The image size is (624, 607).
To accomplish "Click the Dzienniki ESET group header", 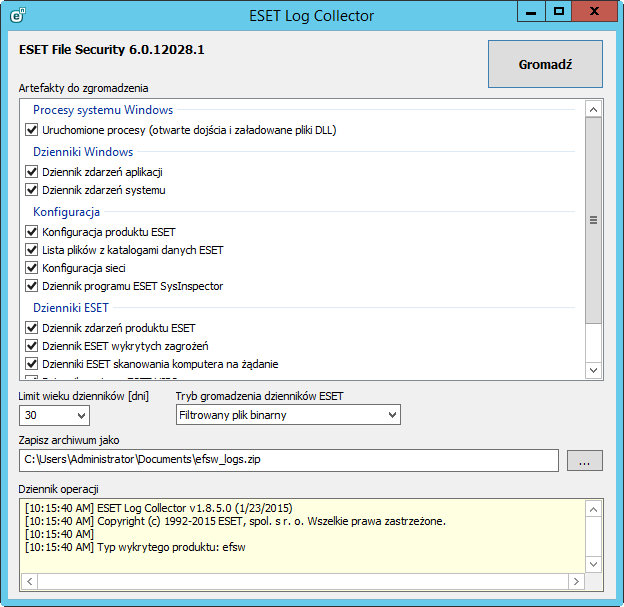I will tap(71, 307).
